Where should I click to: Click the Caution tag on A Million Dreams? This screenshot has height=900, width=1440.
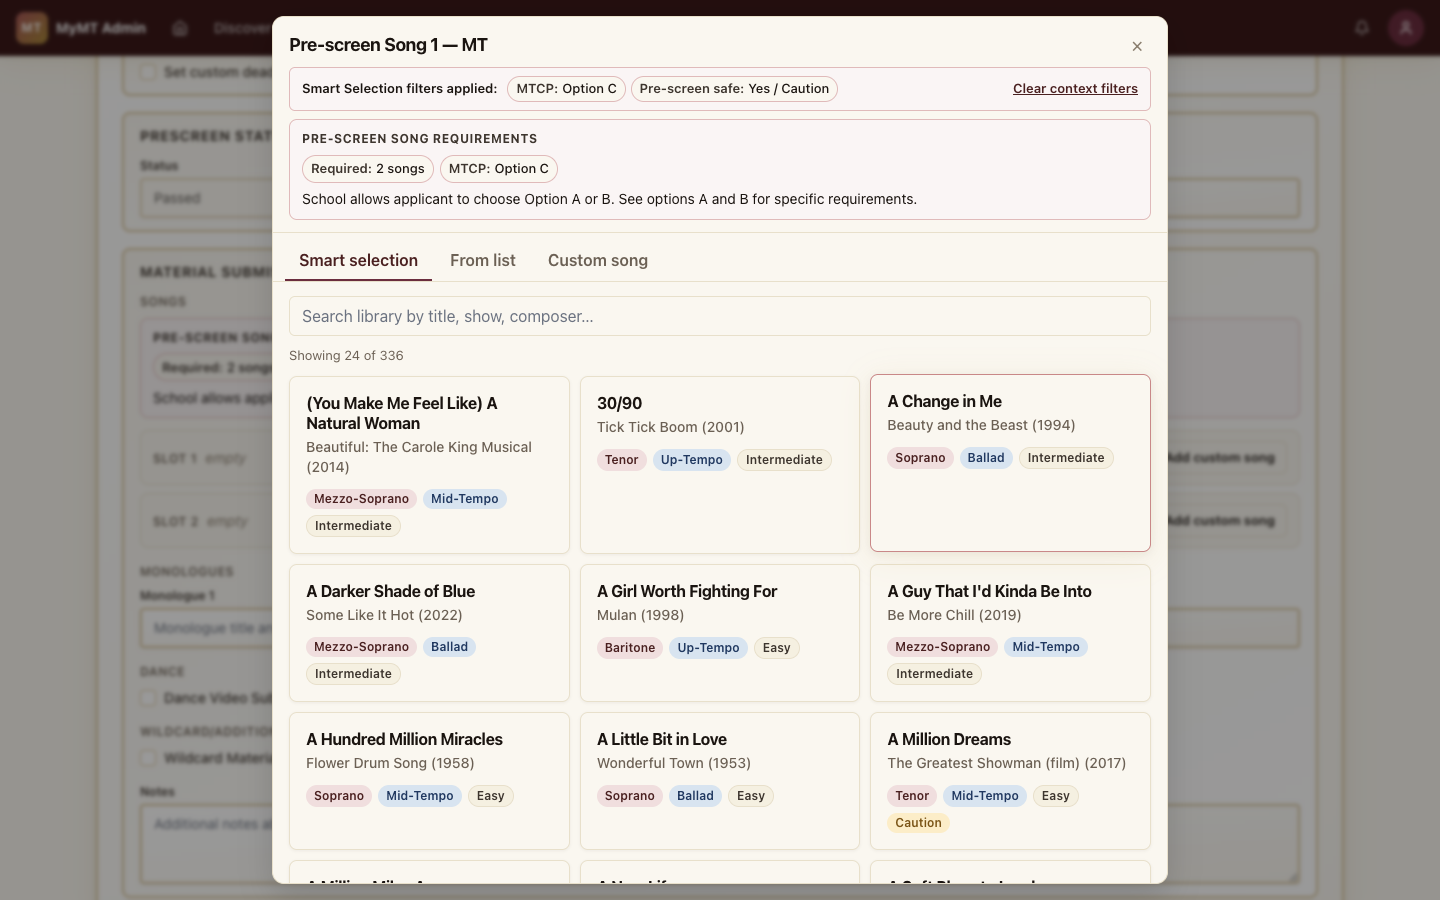click(918, 823)
